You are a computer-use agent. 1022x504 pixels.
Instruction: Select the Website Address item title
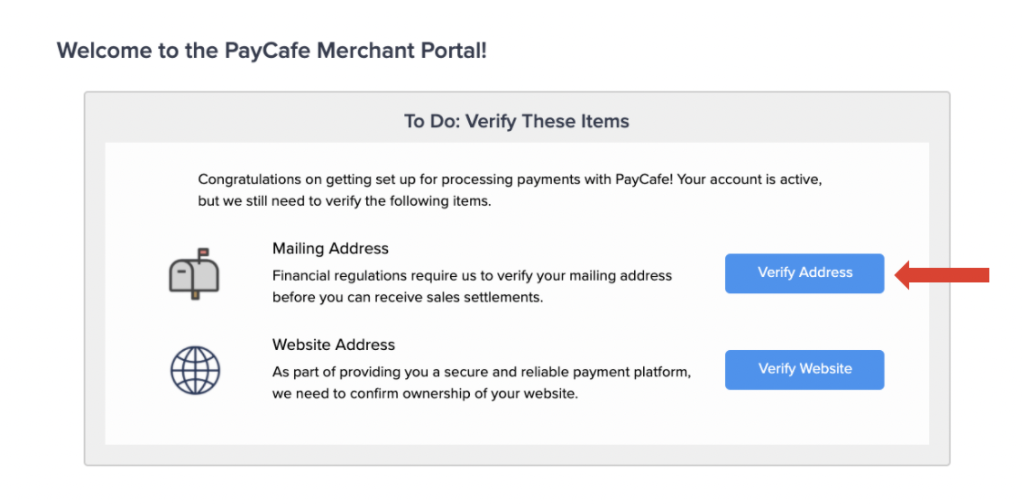click(x=334, y=344)
